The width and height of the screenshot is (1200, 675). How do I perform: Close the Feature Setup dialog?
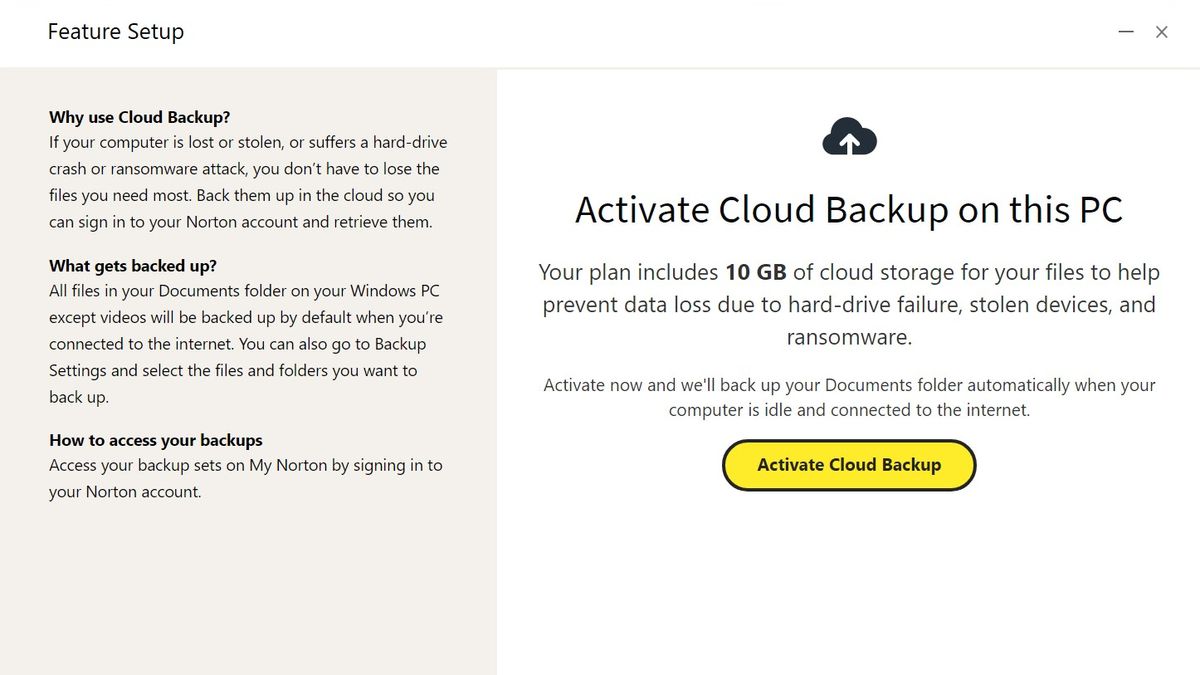click(x=1162, y=31)
